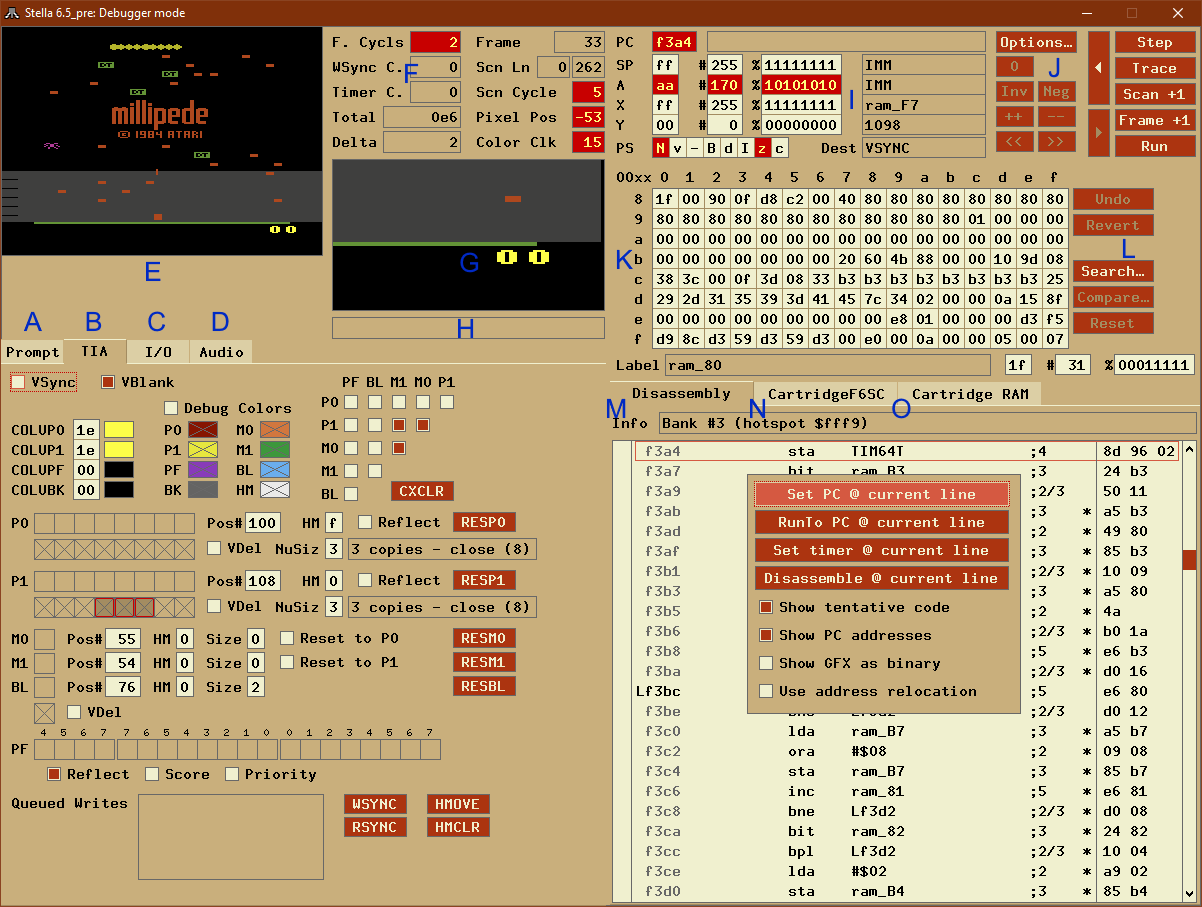This screenshot has width=1202, height=907.
Task: Click the left arrow rewind button
Action: pos(1099,68)
